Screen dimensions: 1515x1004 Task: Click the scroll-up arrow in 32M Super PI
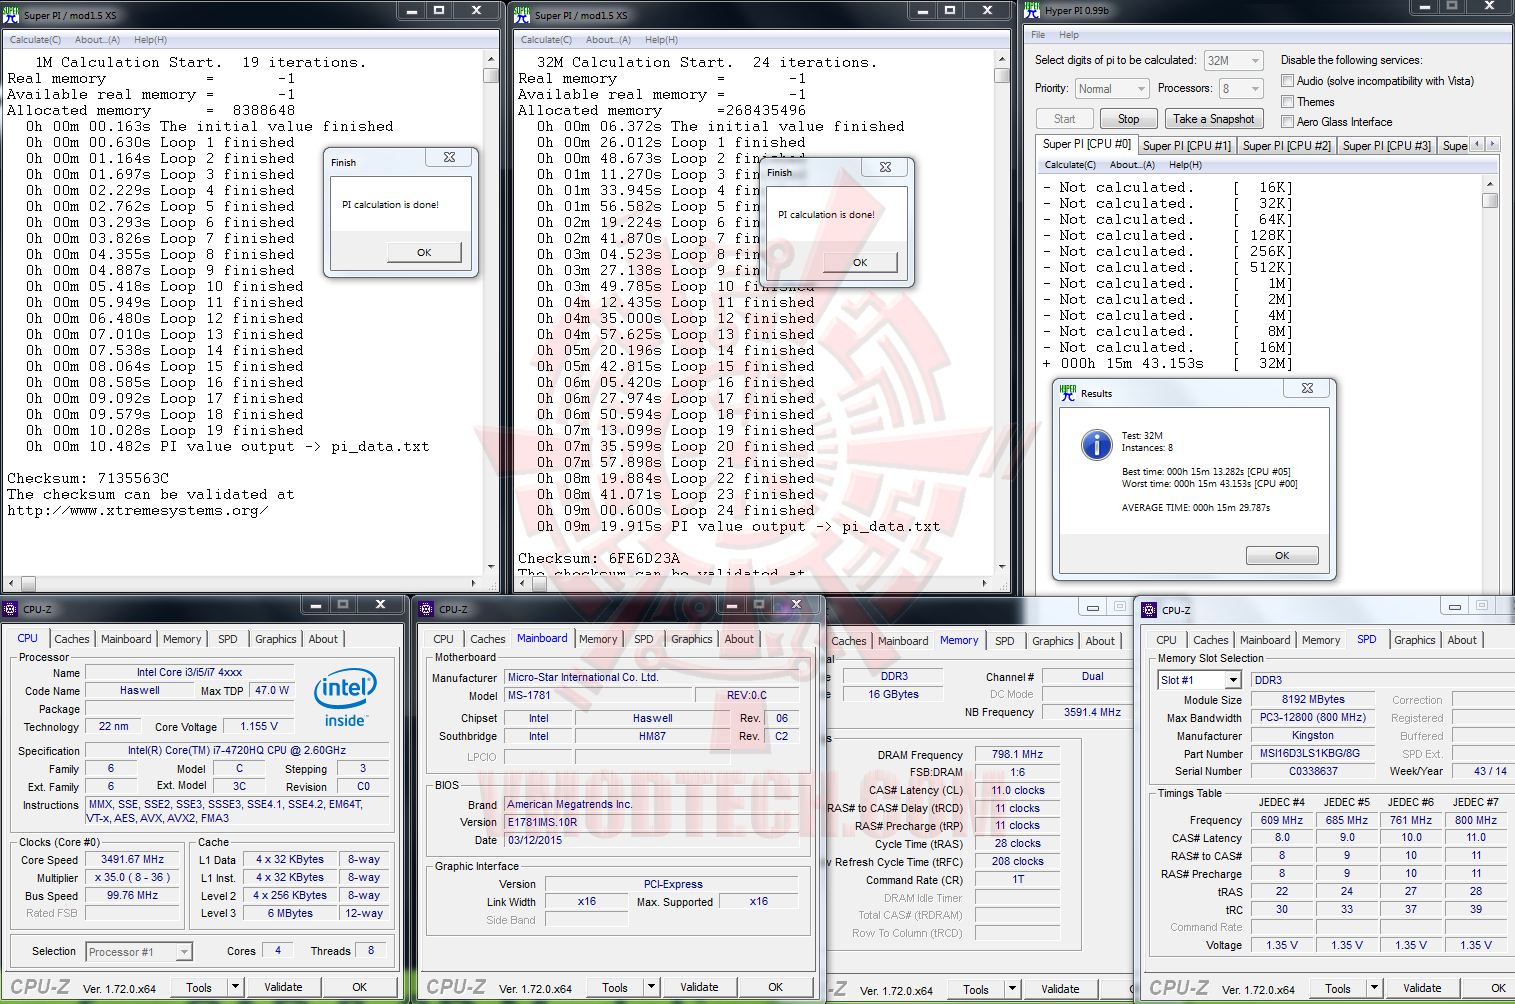1001,58
